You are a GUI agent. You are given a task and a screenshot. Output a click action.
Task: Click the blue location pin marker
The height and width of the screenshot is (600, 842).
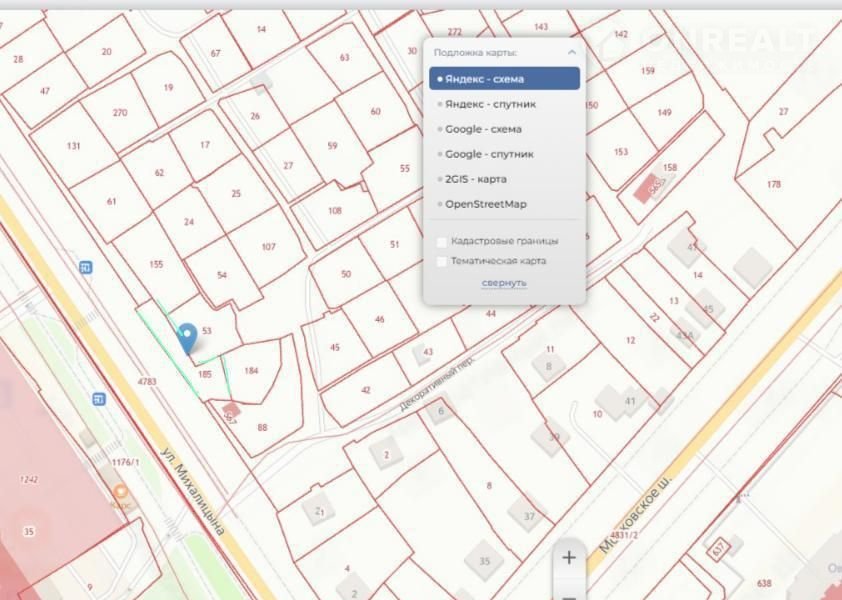pyautogui.click(x=186, y=337)
